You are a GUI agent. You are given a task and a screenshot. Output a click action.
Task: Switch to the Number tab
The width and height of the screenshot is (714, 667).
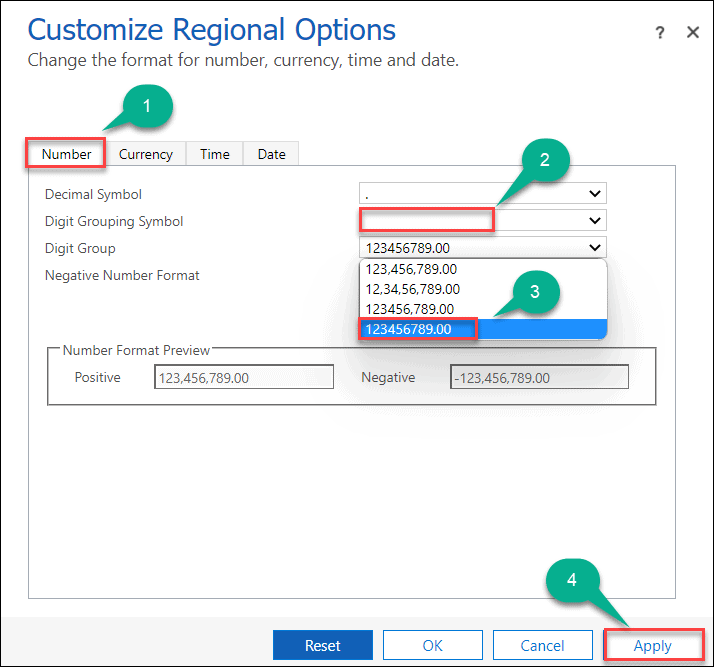coord(66,154)
